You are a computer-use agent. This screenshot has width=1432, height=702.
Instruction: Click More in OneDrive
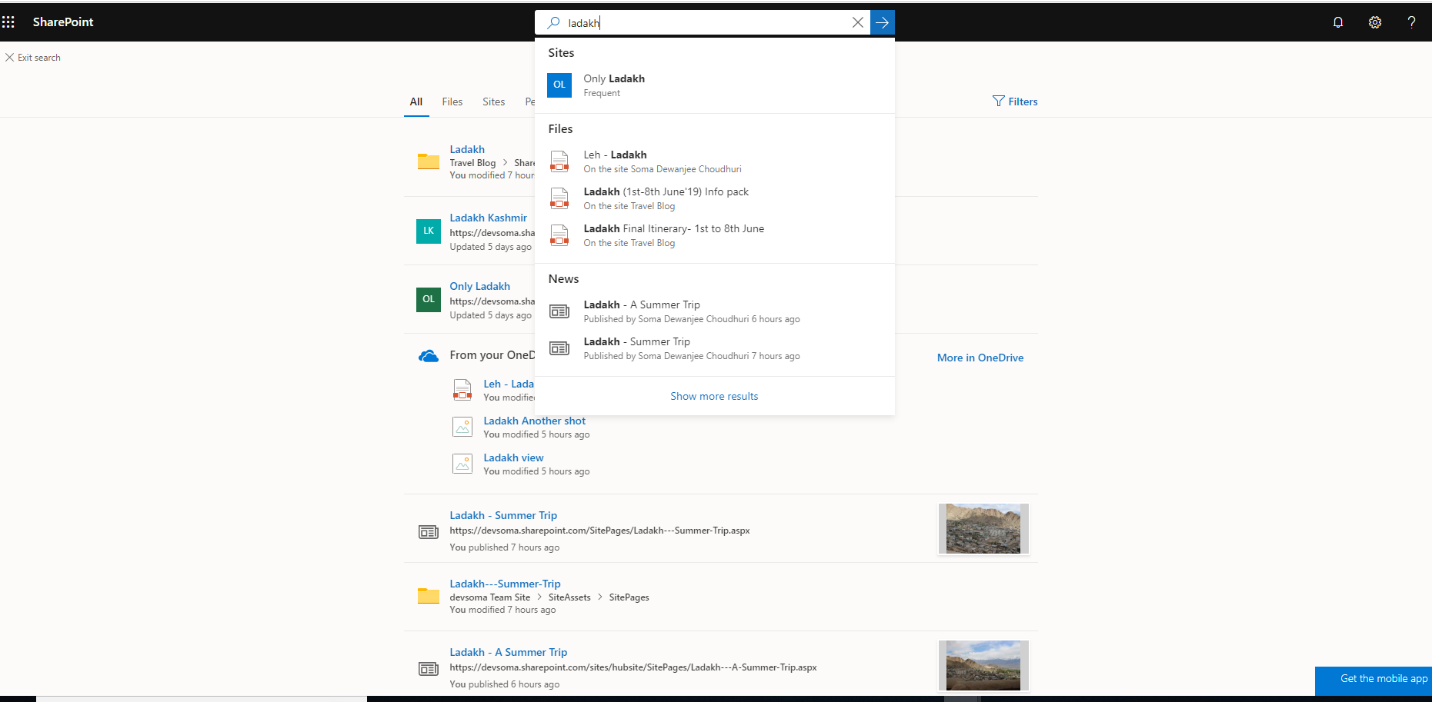tap(980, 357)
